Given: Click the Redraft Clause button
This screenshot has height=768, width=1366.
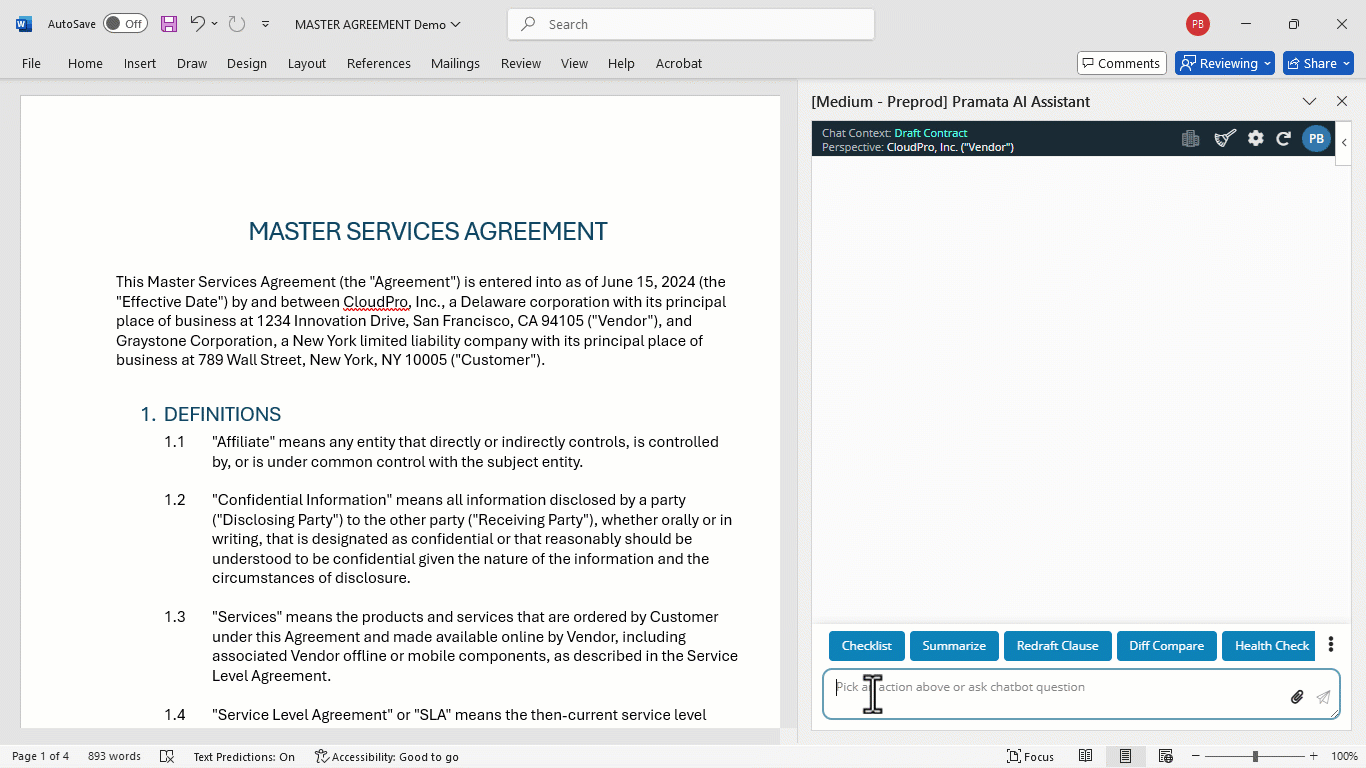Looking at the screenshot, I should point(1058,646).
